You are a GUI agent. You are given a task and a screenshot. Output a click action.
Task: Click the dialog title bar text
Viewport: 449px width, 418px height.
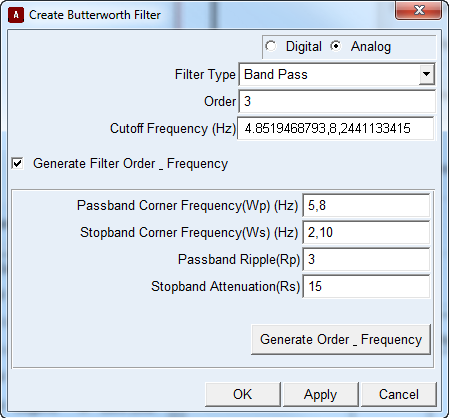(95, 15)
